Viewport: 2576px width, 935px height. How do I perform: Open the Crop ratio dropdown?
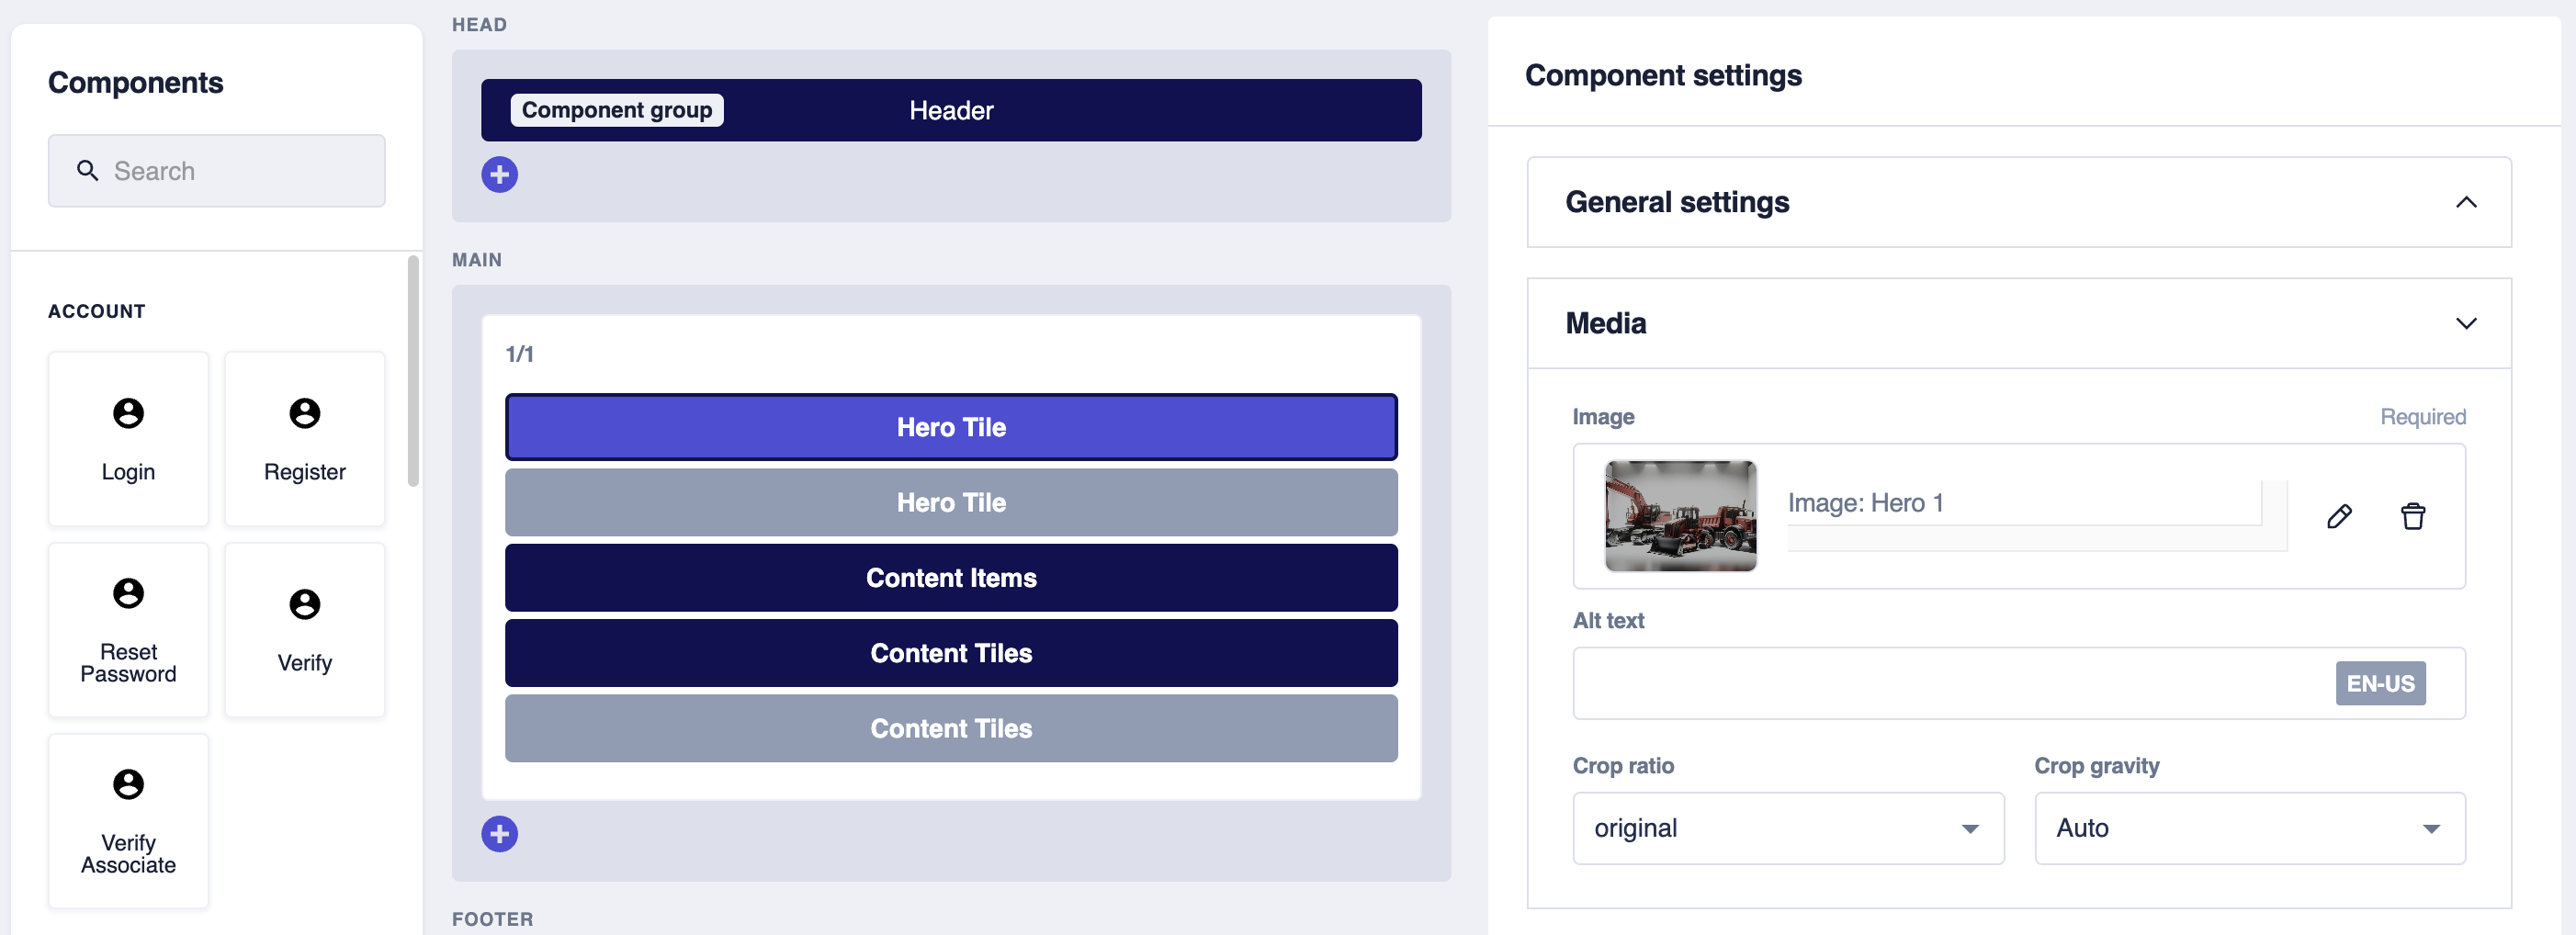[x=1787, y=828]
